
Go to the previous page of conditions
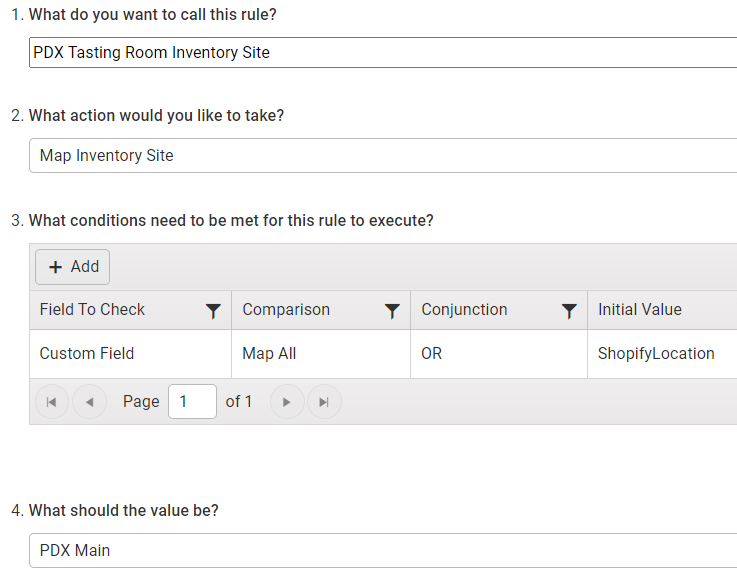(89, 402)
